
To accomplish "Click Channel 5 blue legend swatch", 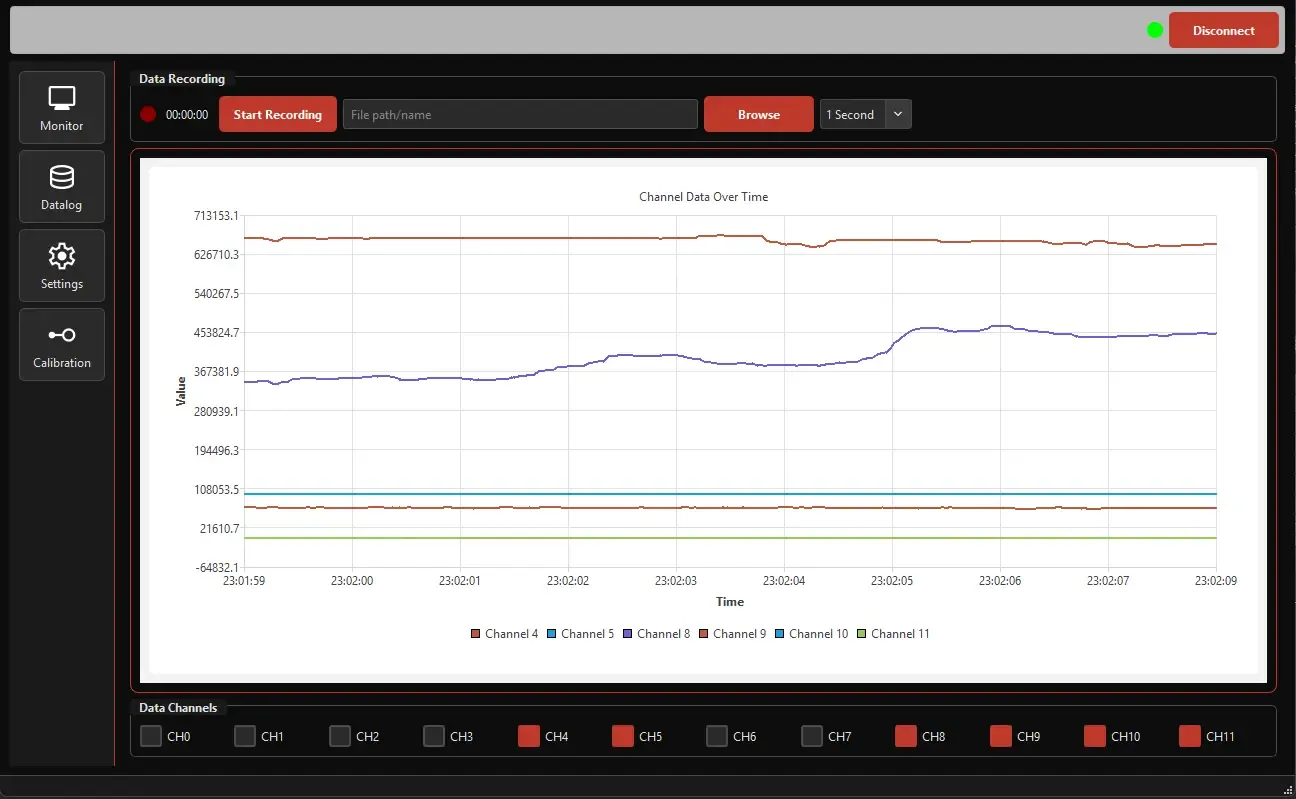I will [x=552, y=634].
